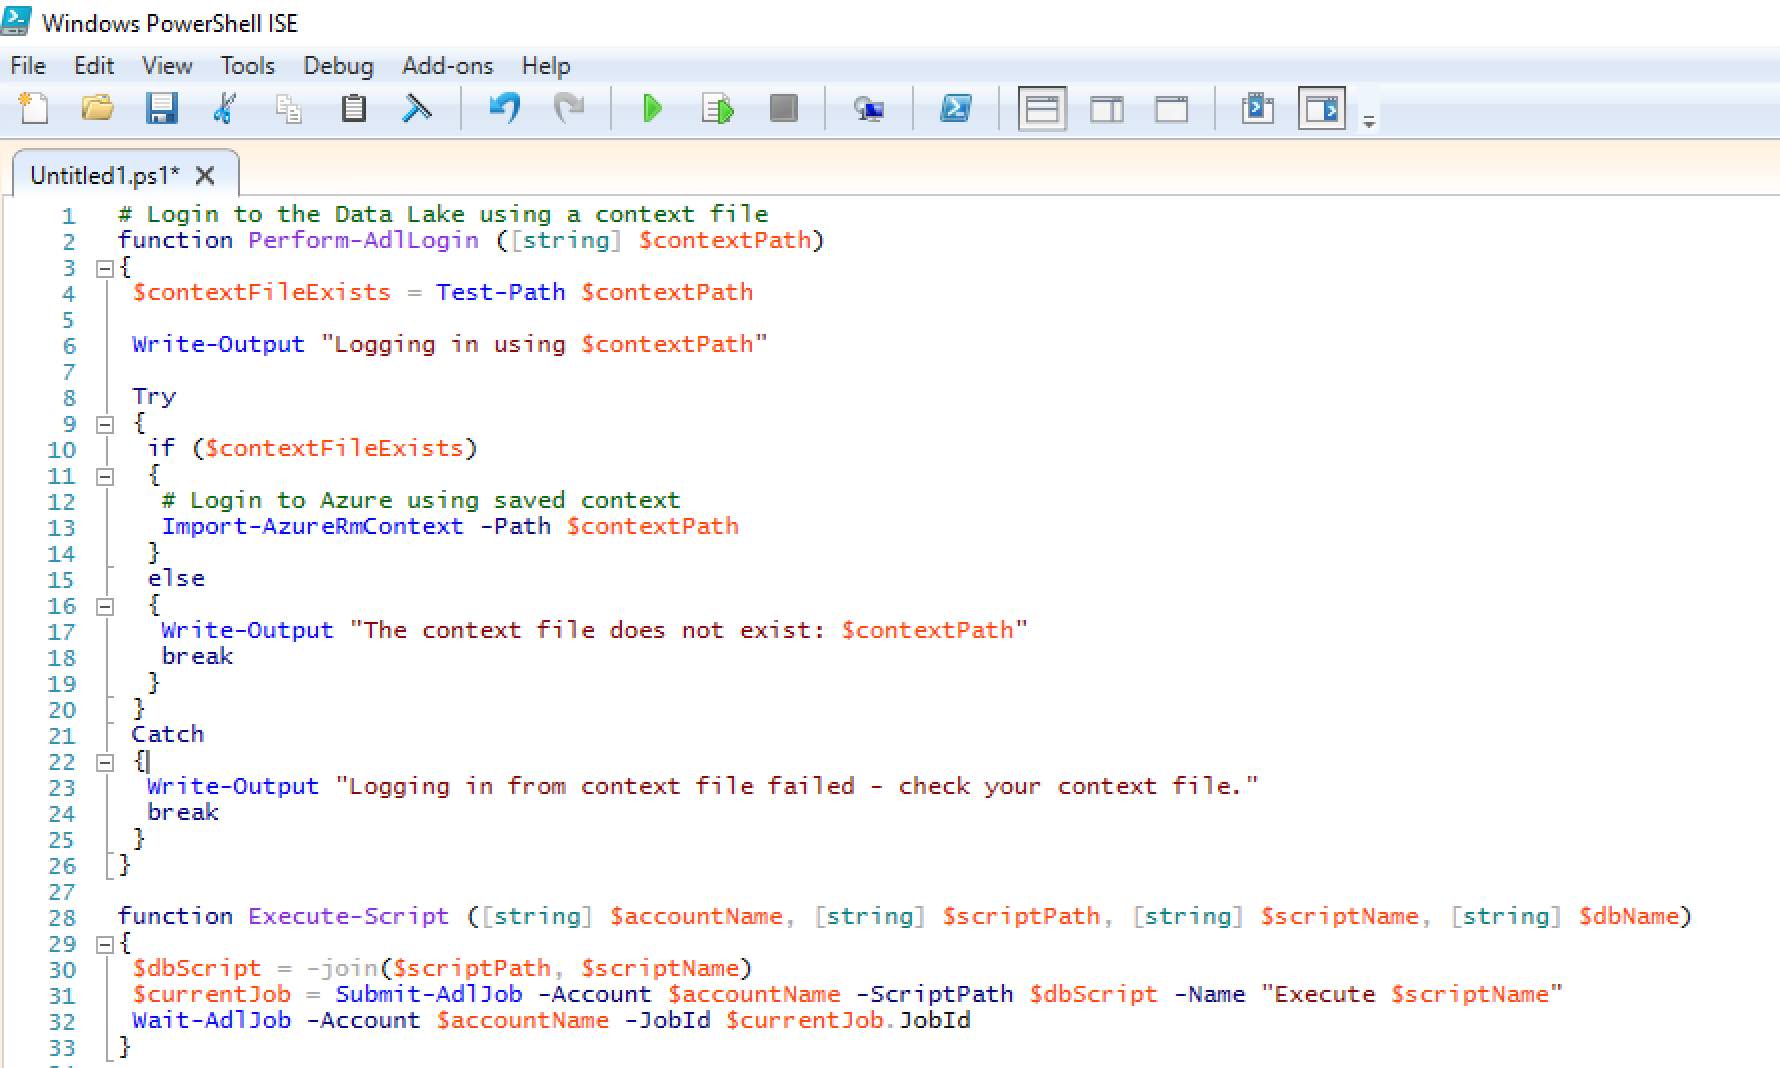This screenshot has width=1780, height=1068.
Task: Open the toolbar overflow options arrow
Action: 1369,120
